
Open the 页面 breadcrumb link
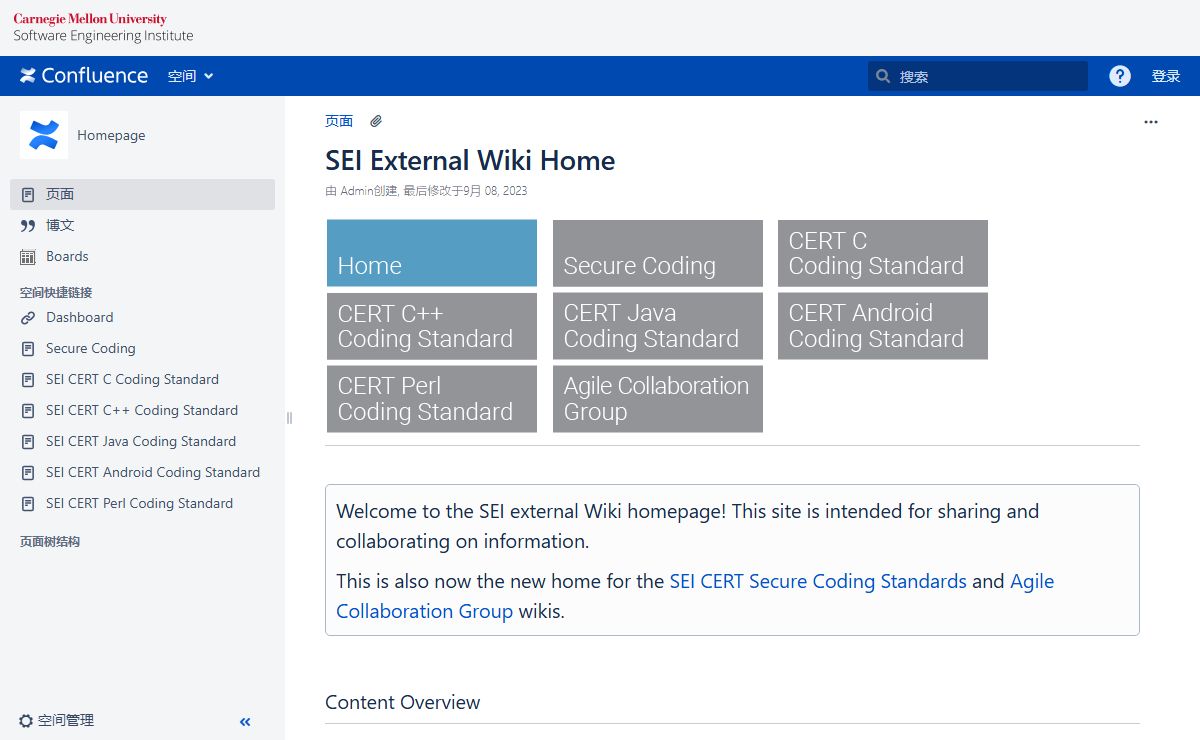click(339, 121)
